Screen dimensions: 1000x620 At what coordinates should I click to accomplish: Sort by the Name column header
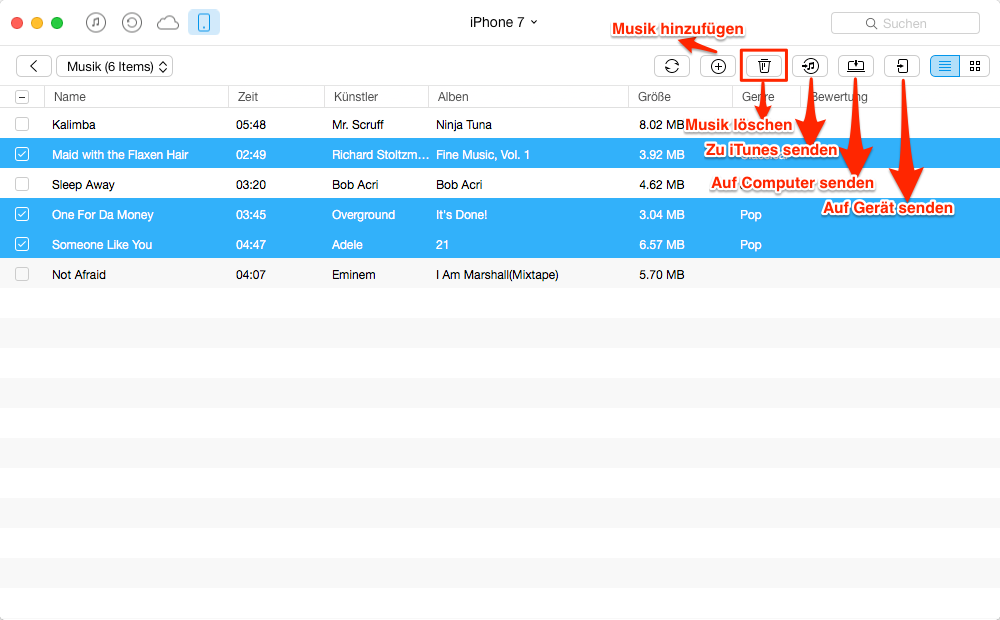click(136, 97)
